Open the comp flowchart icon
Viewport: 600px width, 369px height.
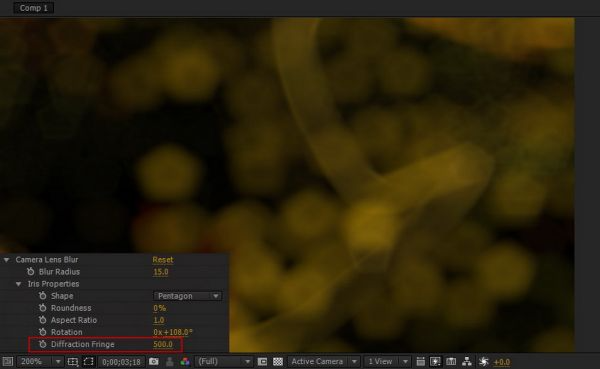pyautogui.click(x=467, y=362)
